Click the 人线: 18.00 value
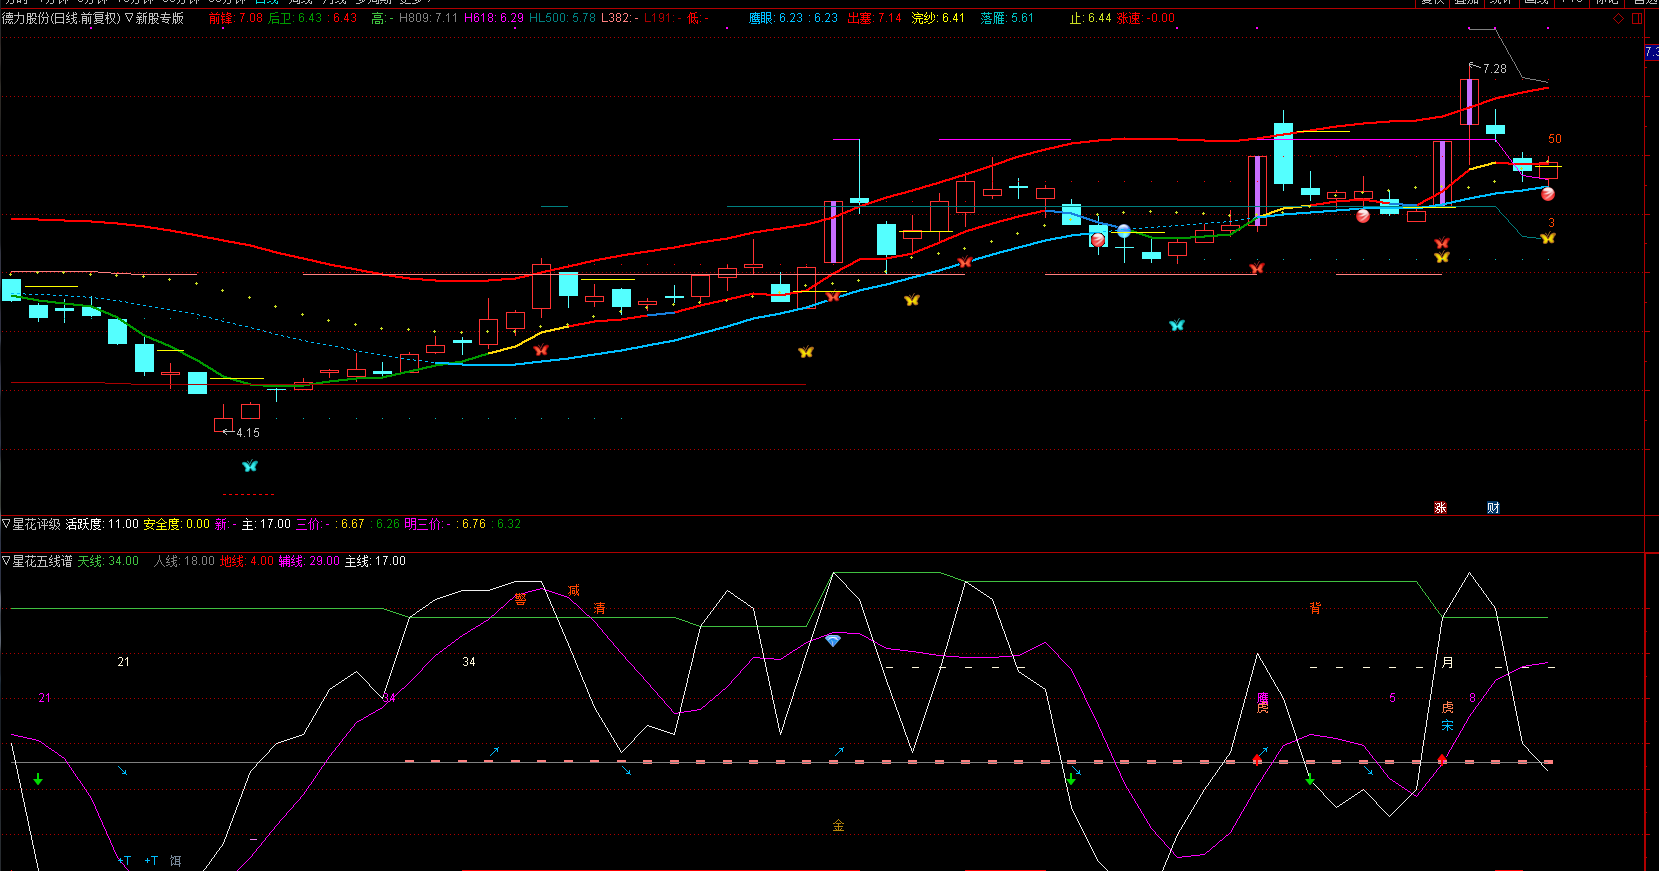Viewport: 1659px width, 871px height. [x=185, y=561]
